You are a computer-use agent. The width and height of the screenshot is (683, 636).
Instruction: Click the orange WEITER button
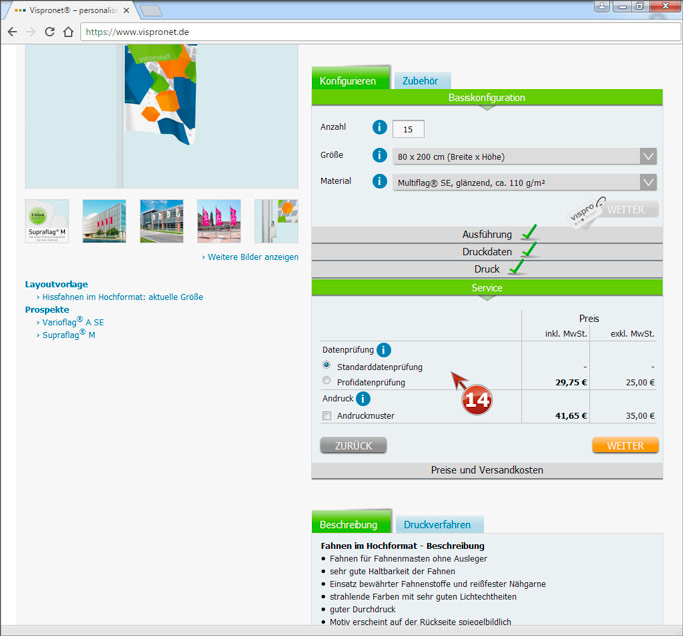click(625, 446)
